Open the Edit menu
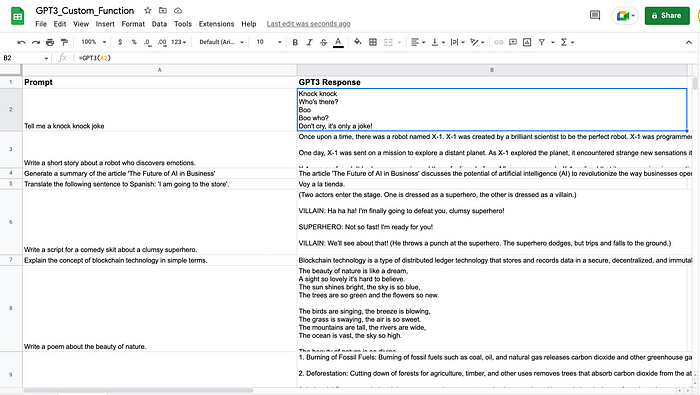This screenshot has width=700, height=395. [x=60, y=24]
